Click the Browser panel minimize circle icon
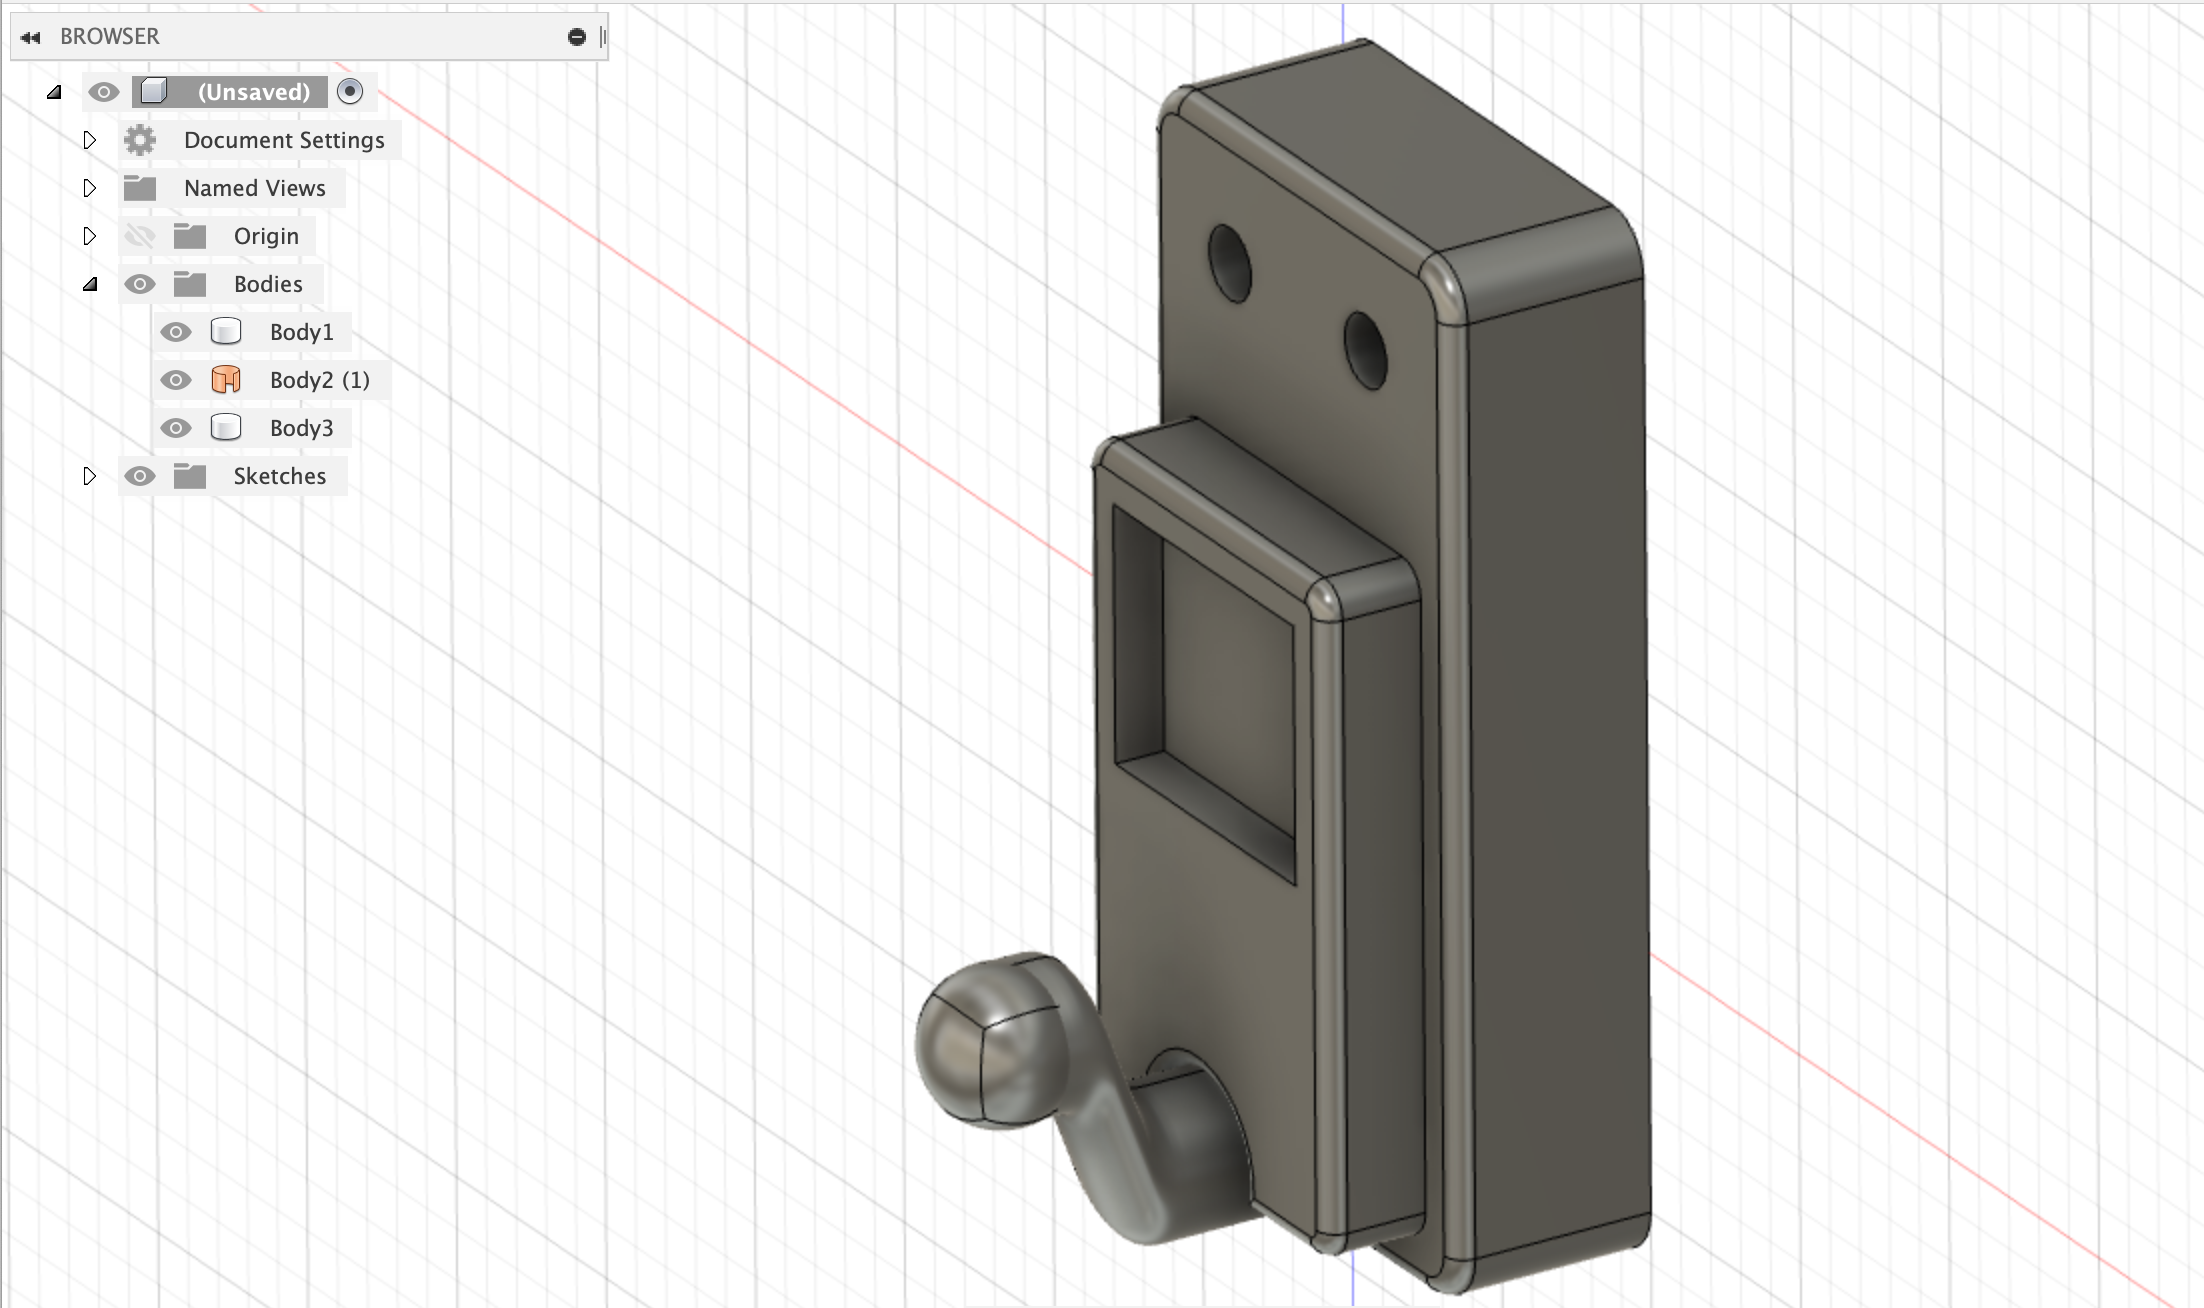Image resolution: width=2204 pixels, height=1308 pixels. click(x=576, y=37)
